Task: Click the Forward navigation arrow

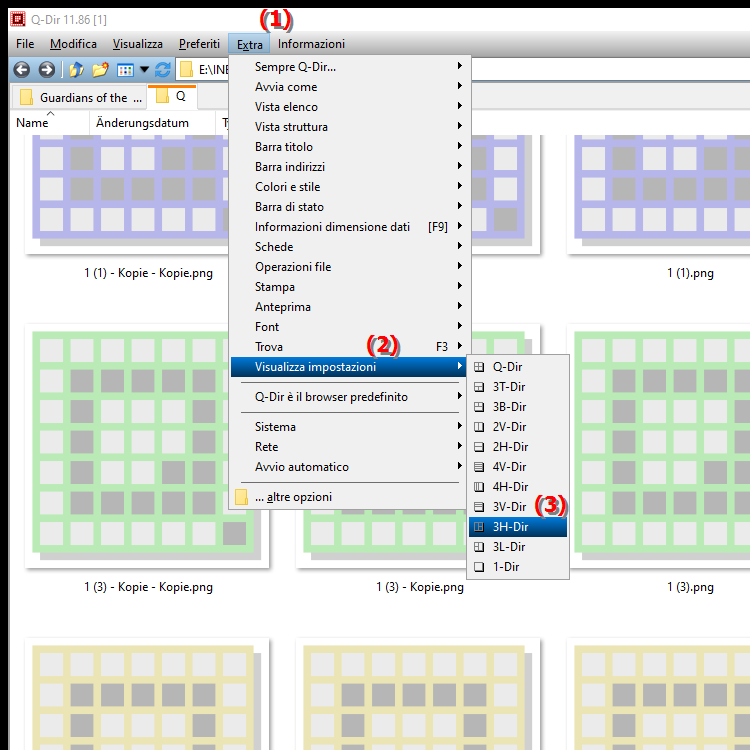Action: pyautogui.click(x=46, y=69)
